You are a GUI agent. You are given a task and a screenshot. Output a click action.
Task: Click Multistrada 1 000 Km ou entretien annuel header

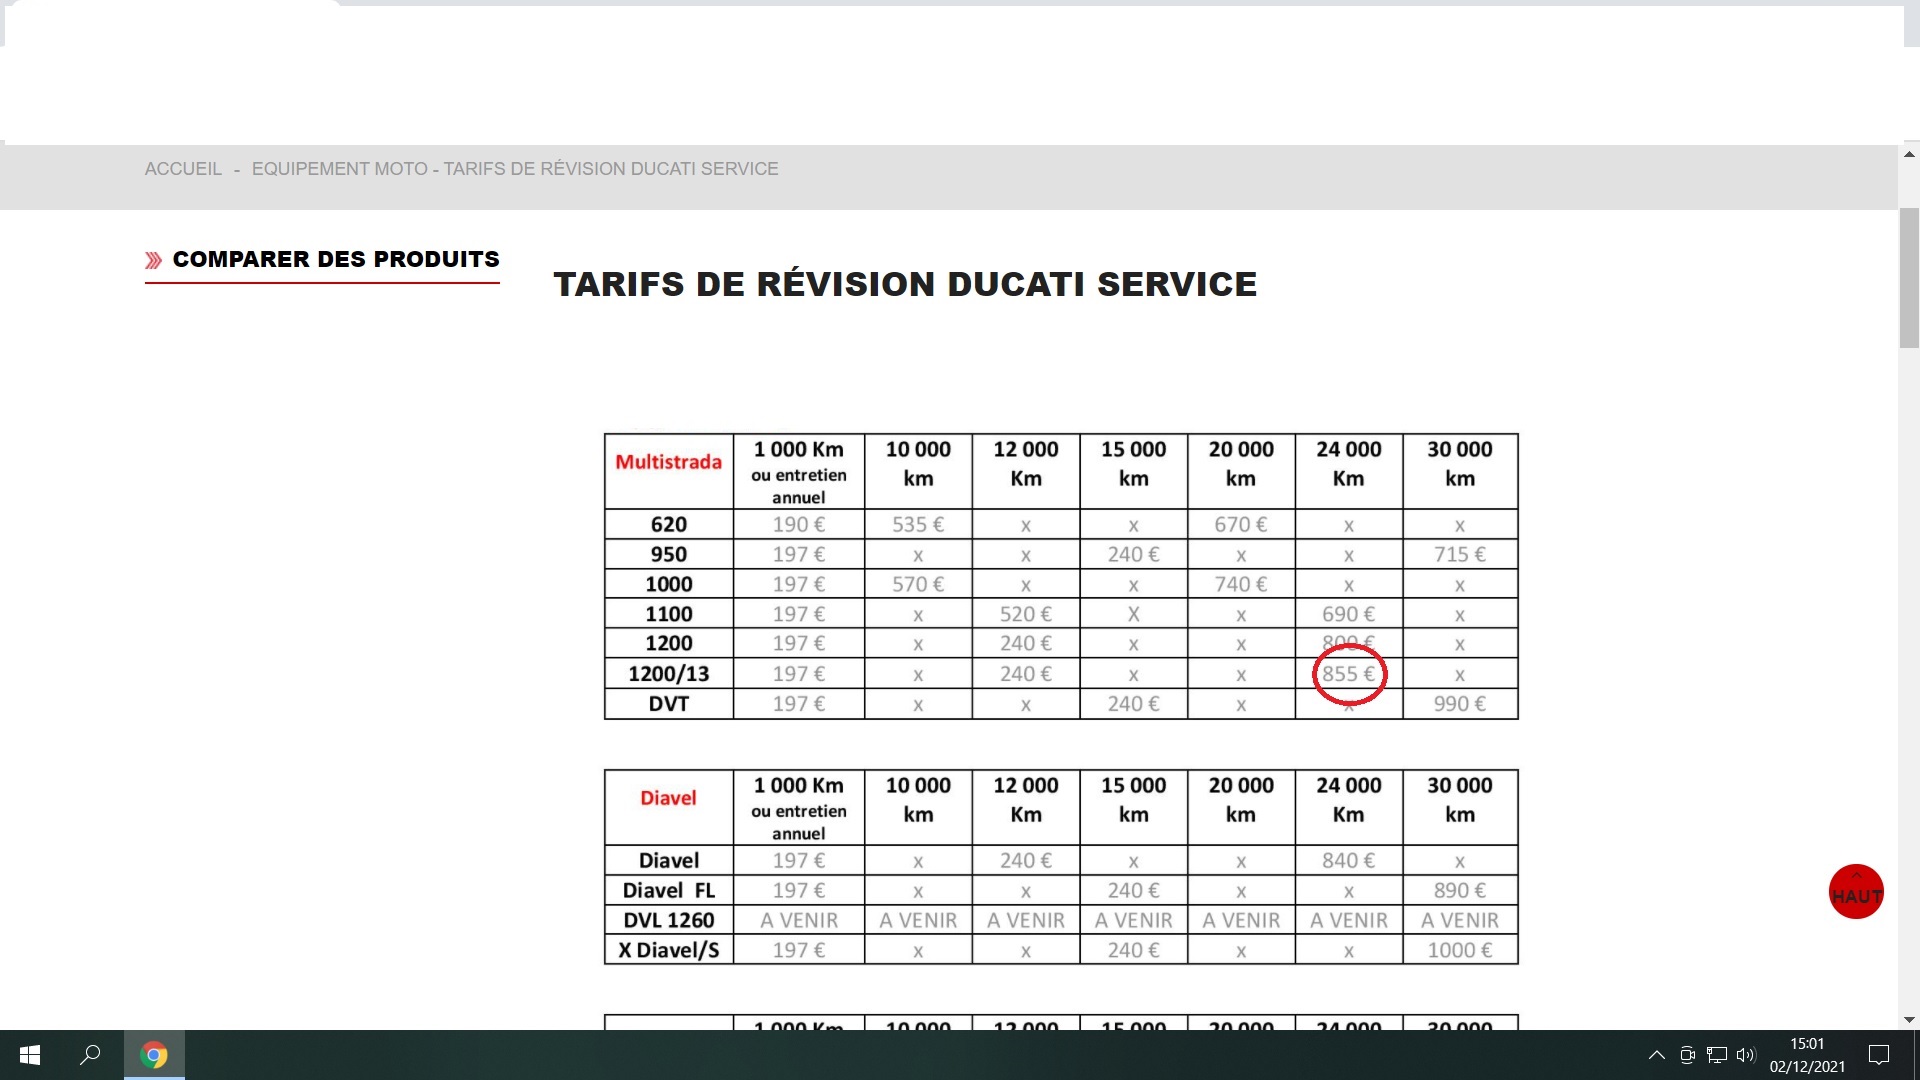(799, 472)
